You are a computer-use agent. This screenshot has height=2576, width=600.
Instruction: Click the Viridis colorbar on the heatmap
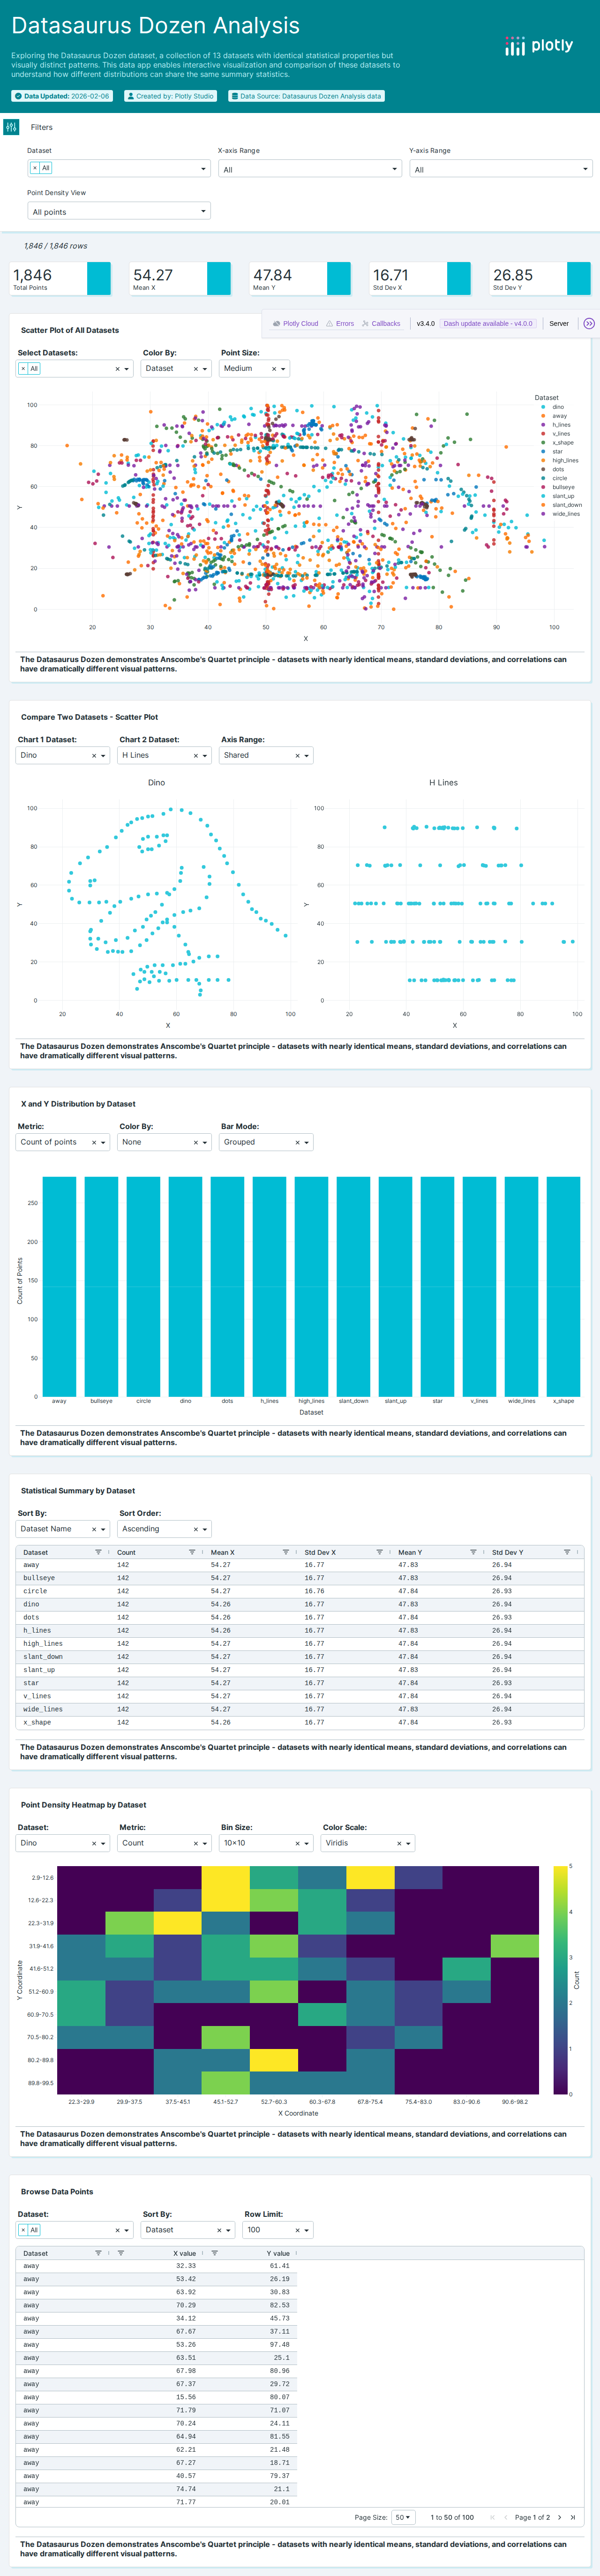[x=560, y=1980]
